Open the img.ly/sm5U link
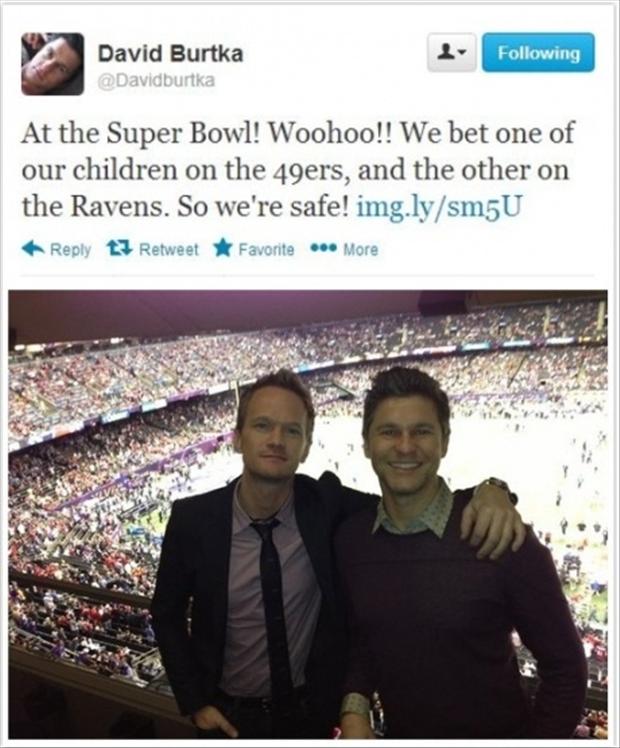Viewport: 620px width, 748px height. [x=439, y=206]
